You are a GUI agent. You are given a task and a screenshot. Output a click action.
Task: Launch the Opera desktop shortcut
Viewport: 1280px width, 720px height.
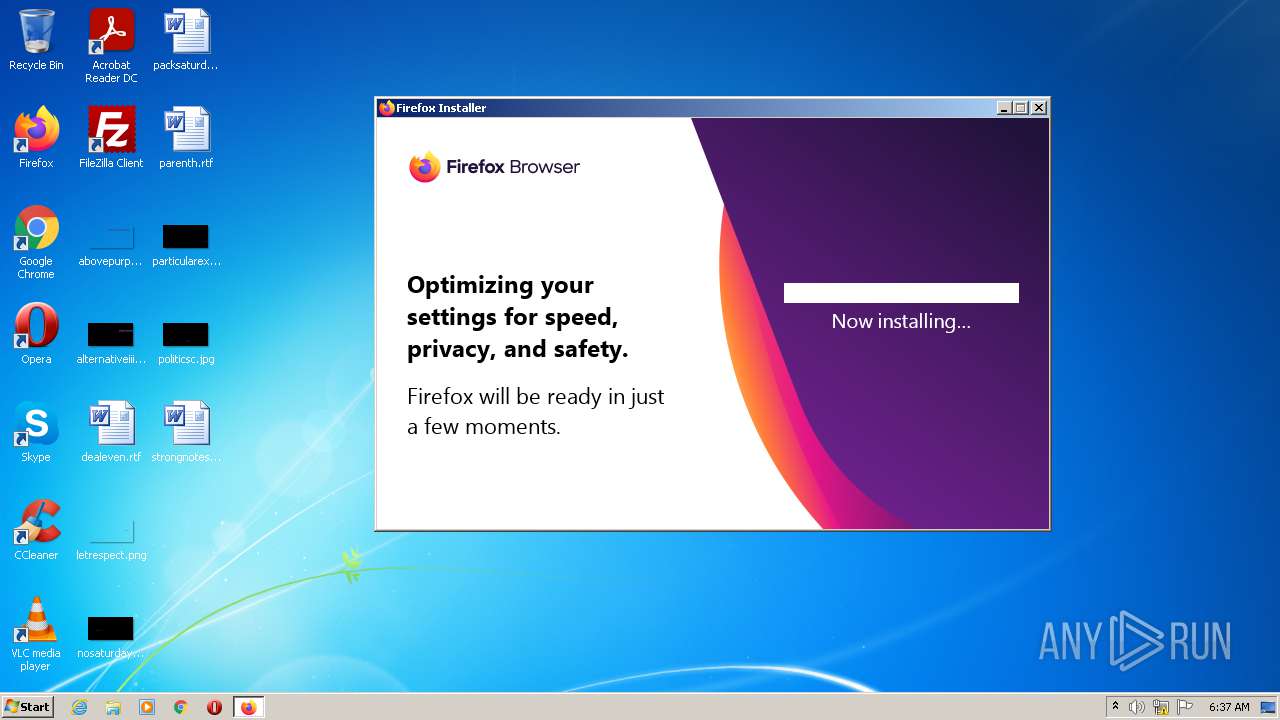36,334
